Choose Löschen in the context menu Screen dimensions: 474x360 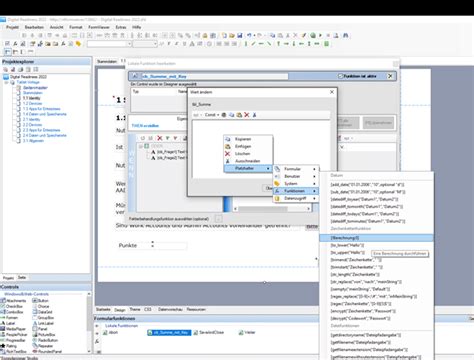pos(248,154)
